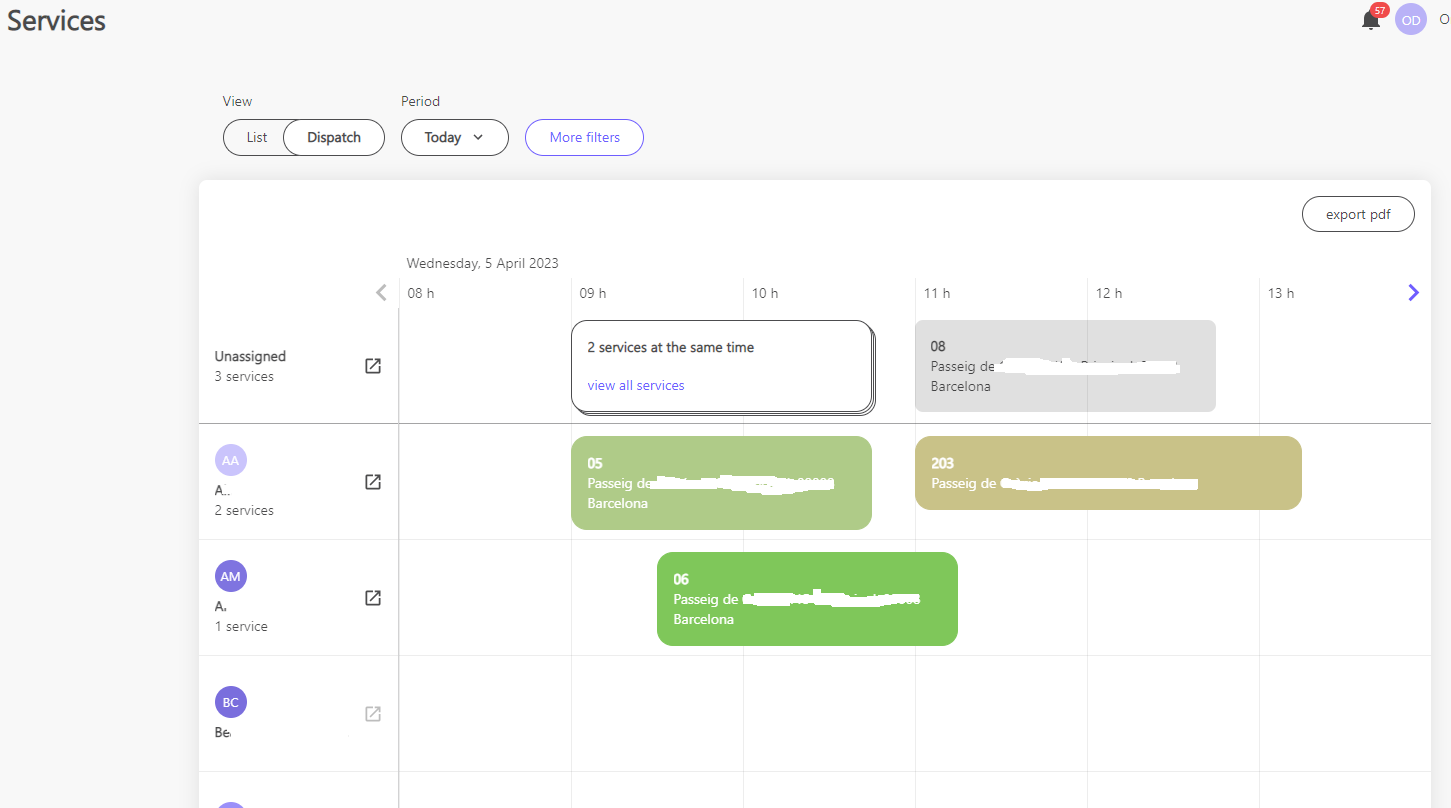Click the Period label above Today dropdown
The height and width of the screenshot is (808, 1451).
coord(420,101)
